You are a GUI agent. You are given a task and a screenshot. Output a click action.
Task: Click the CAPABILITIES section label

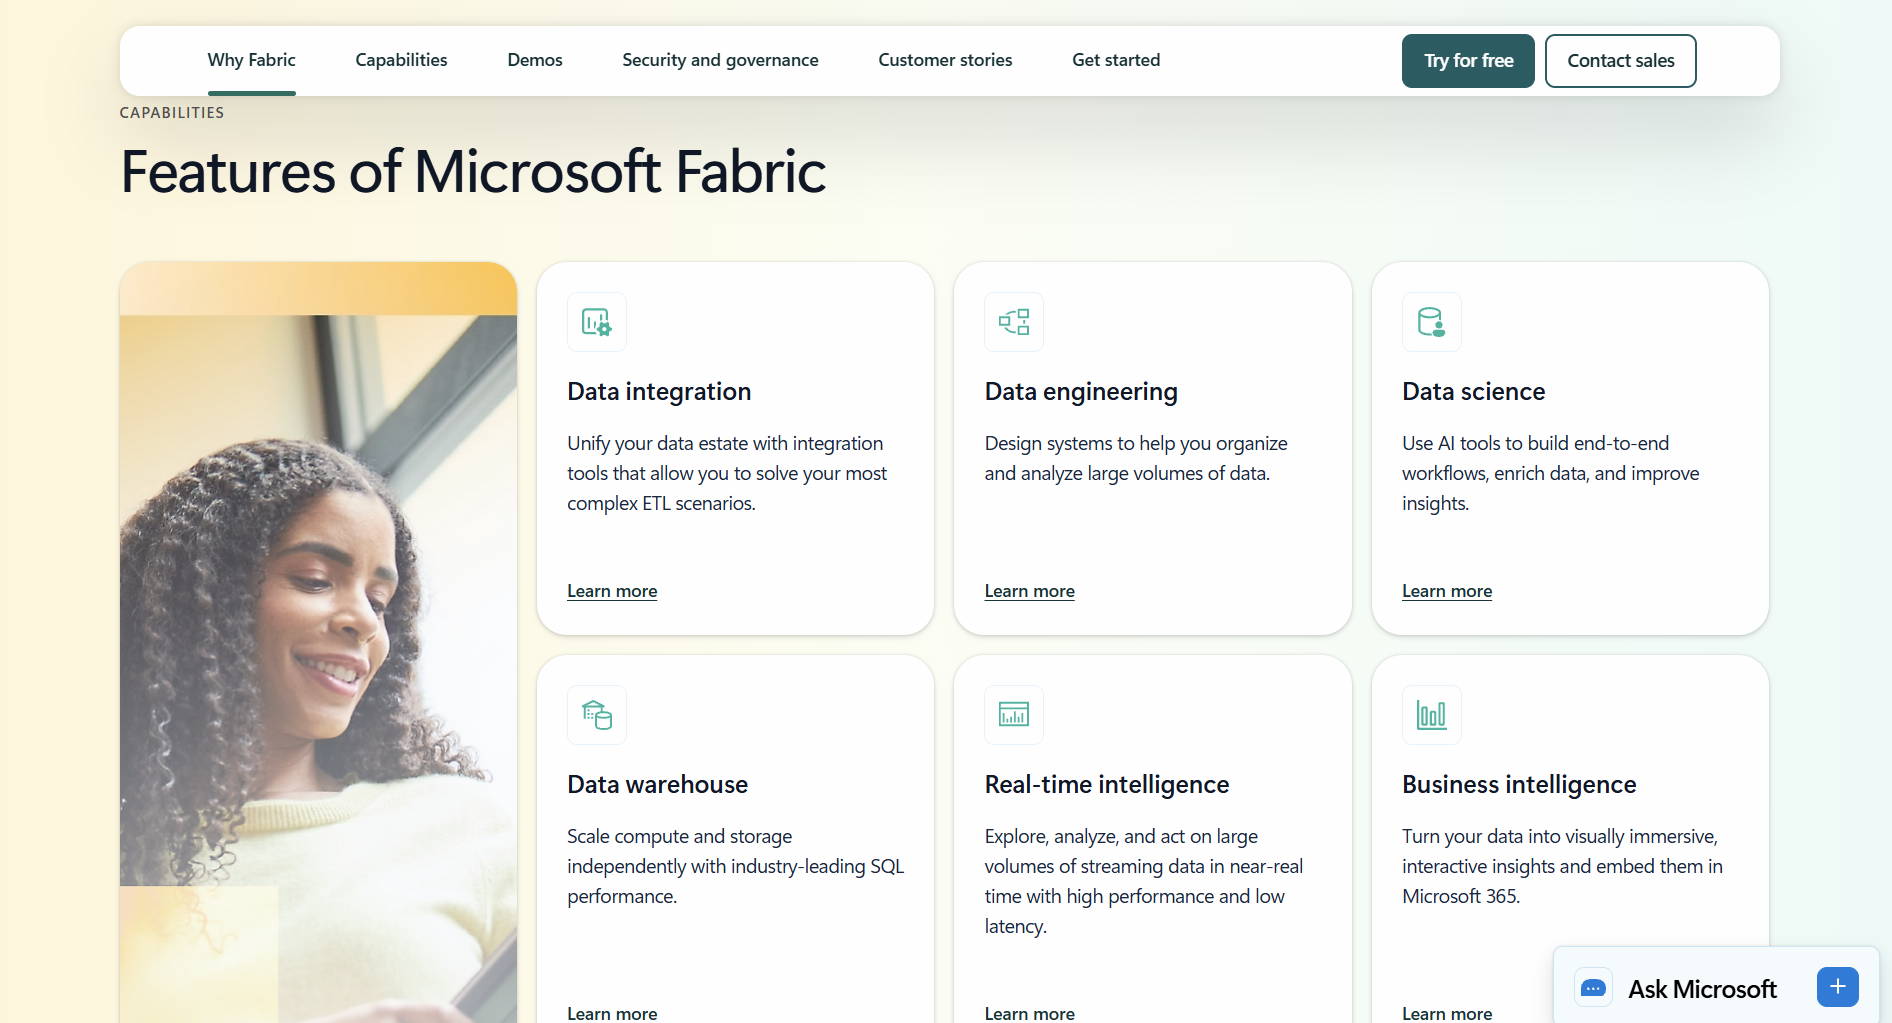(172, 113)
